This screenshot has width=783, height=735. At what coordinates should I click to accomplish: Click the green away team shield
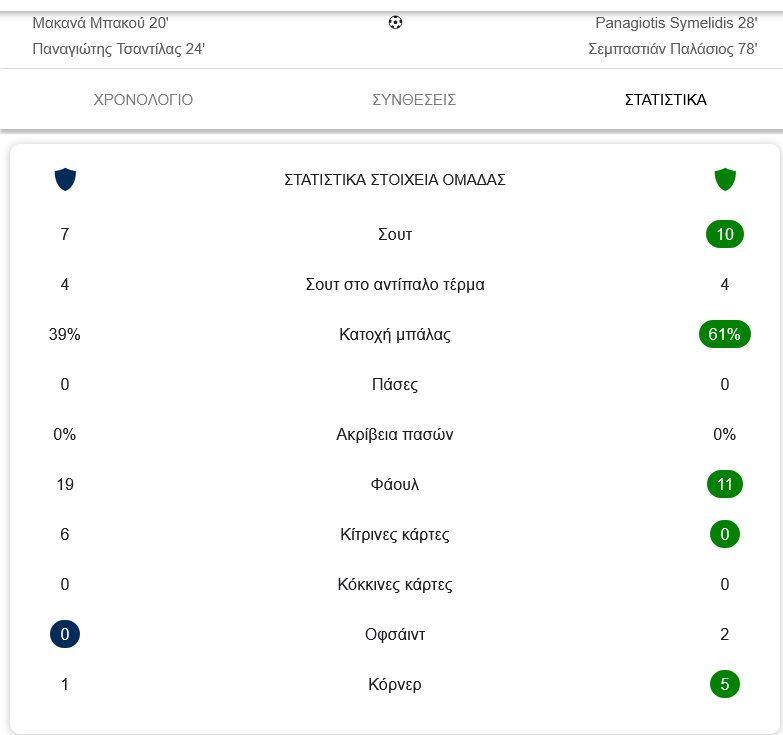[x=725, y=179]
